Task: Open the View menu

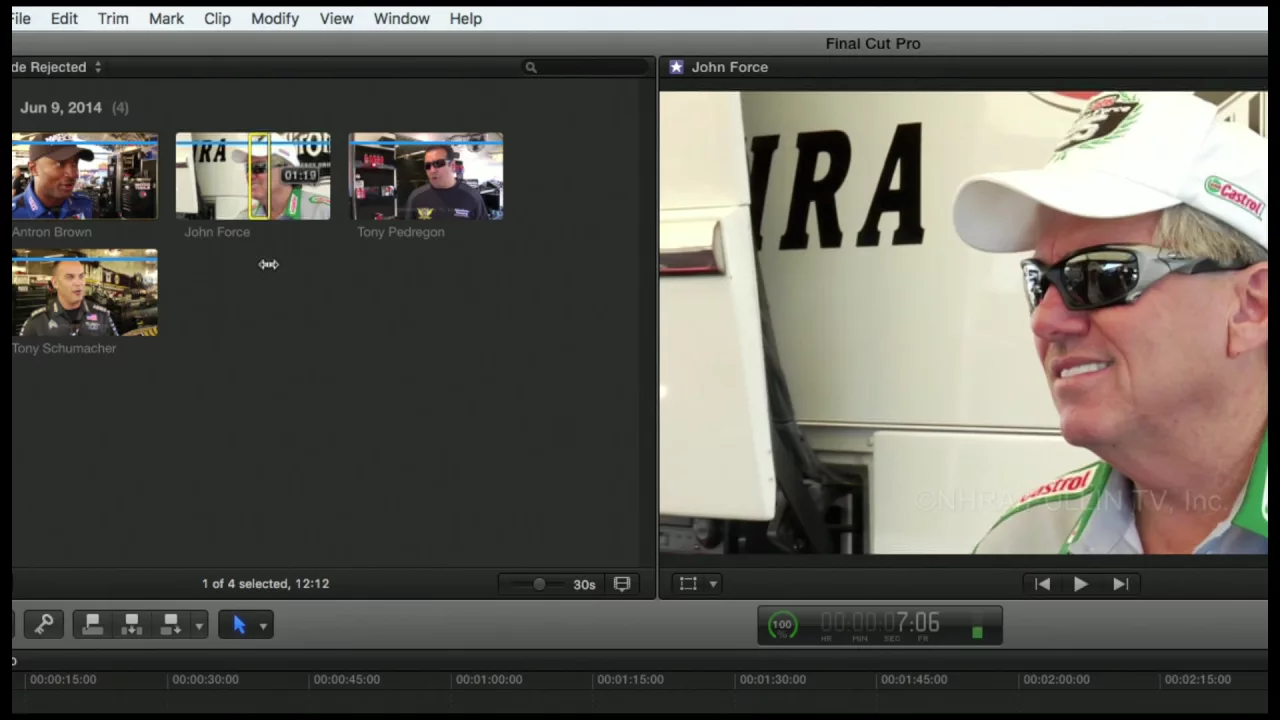Action: pos(336,19)
